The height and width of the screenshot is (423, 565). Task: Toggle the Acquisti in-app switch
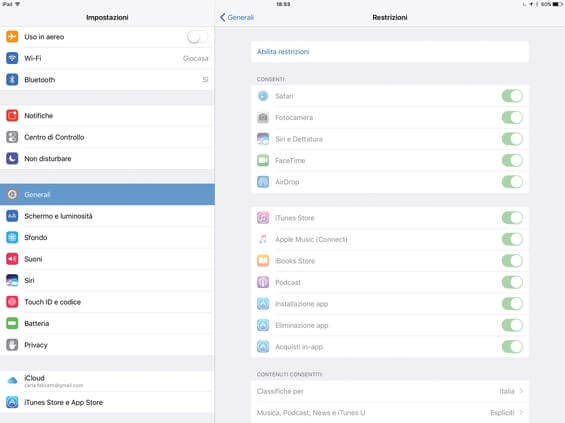coord(512,347)
